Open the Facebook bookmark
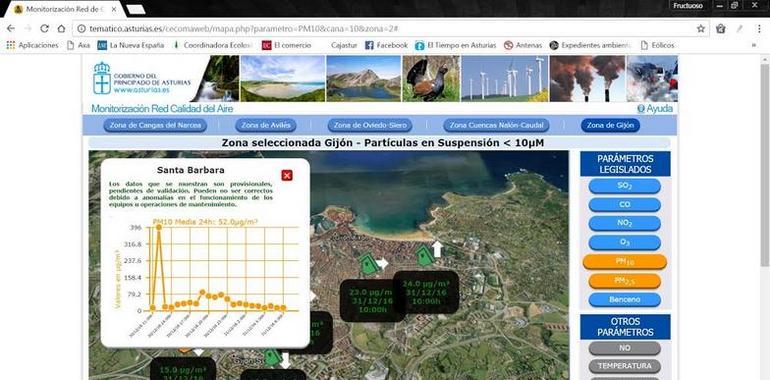This screenshot has height=380, width=770. [x=386, y=45]
